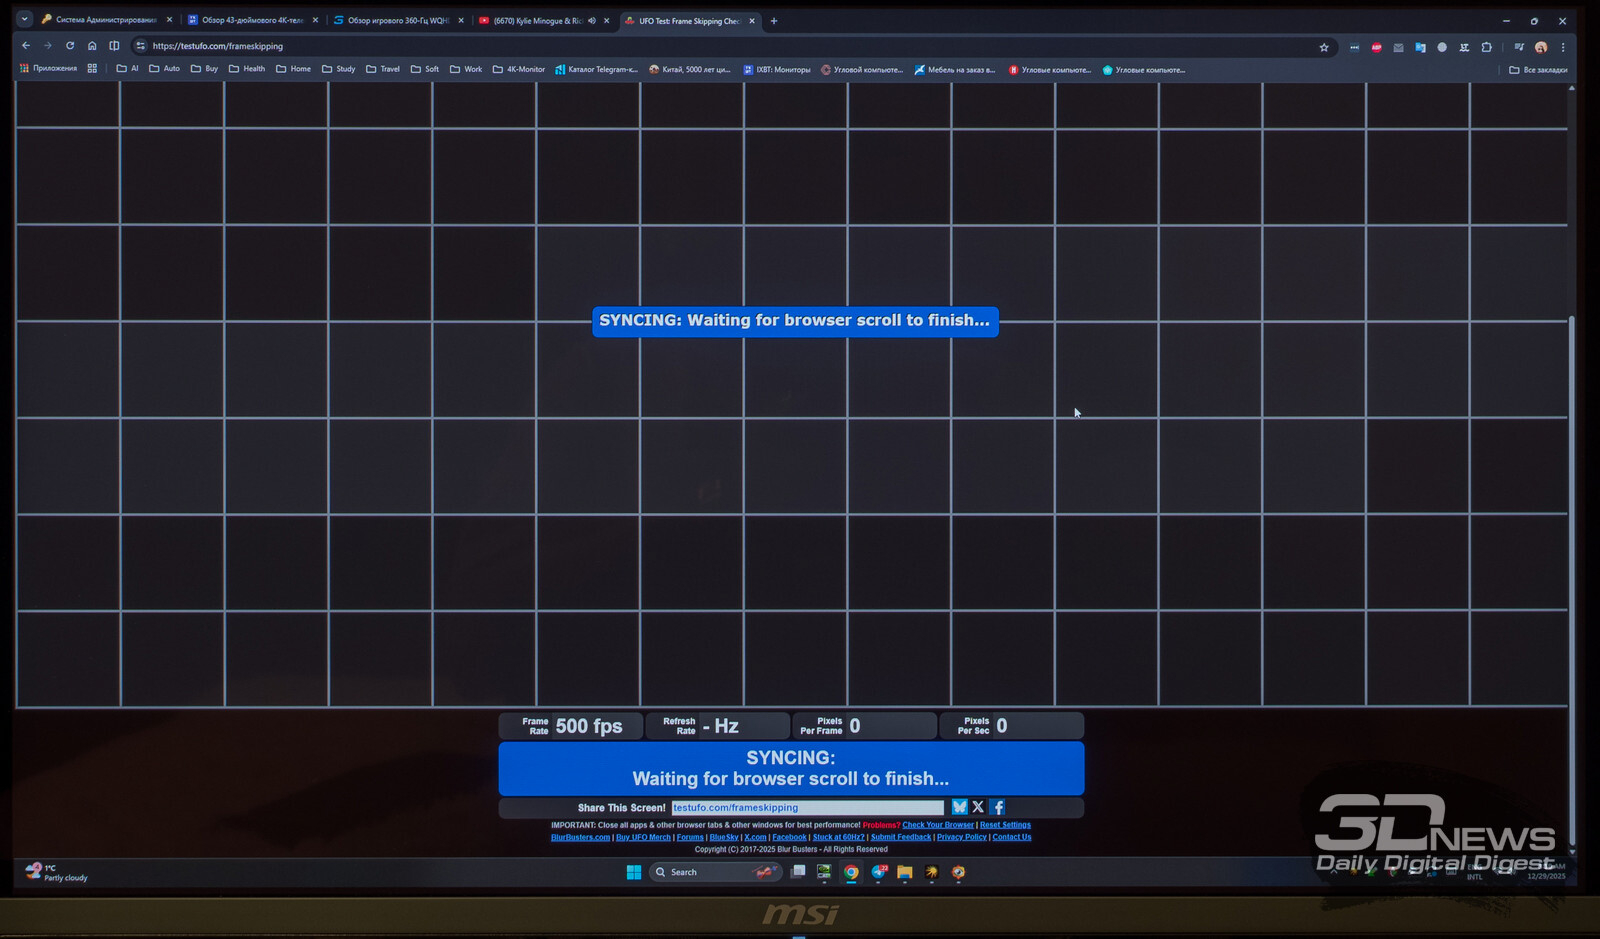Click the share URL text field

[x=807, y=808]
